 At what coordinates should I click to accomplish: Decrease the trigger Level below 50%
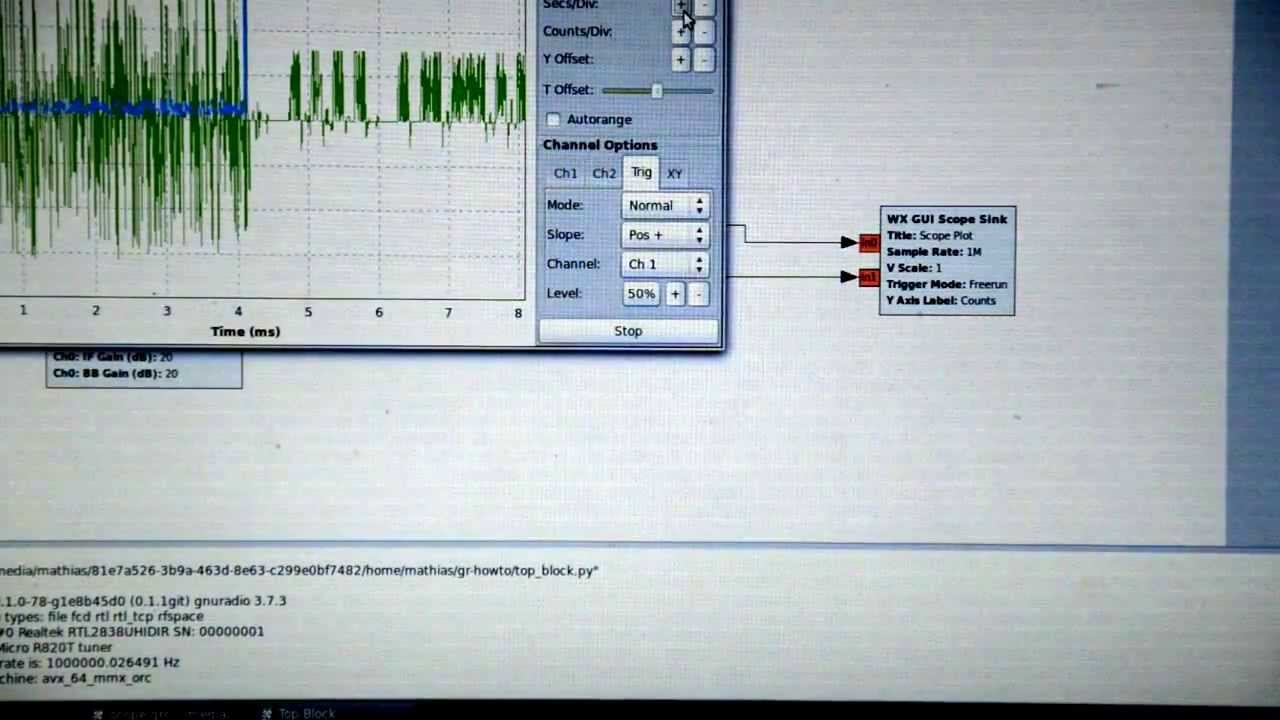click(x=699, y=294)
